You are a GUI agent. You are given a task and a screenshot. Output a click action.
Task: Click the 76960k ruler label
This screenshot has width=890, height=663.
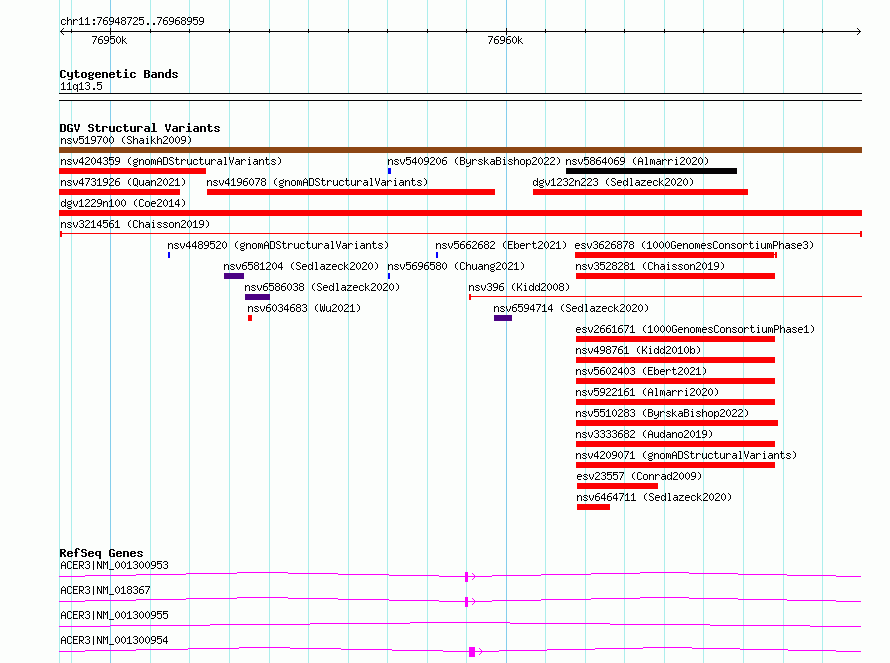tap(505, 40)
